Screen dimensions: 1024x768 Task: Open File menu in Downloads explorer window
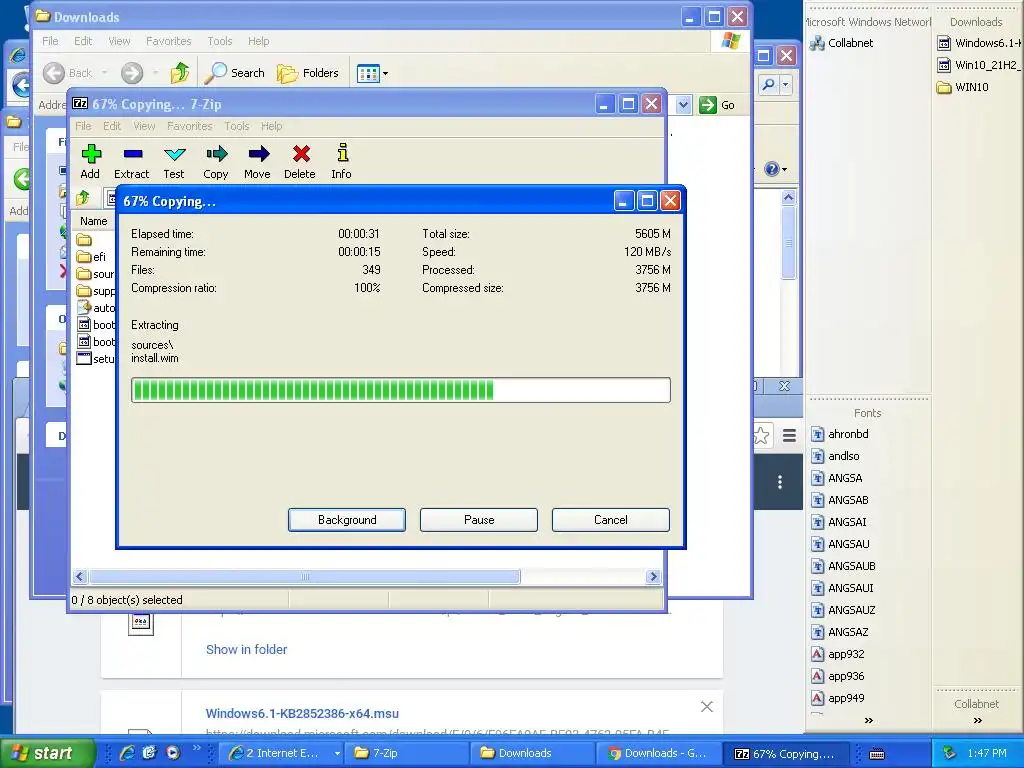50,41
